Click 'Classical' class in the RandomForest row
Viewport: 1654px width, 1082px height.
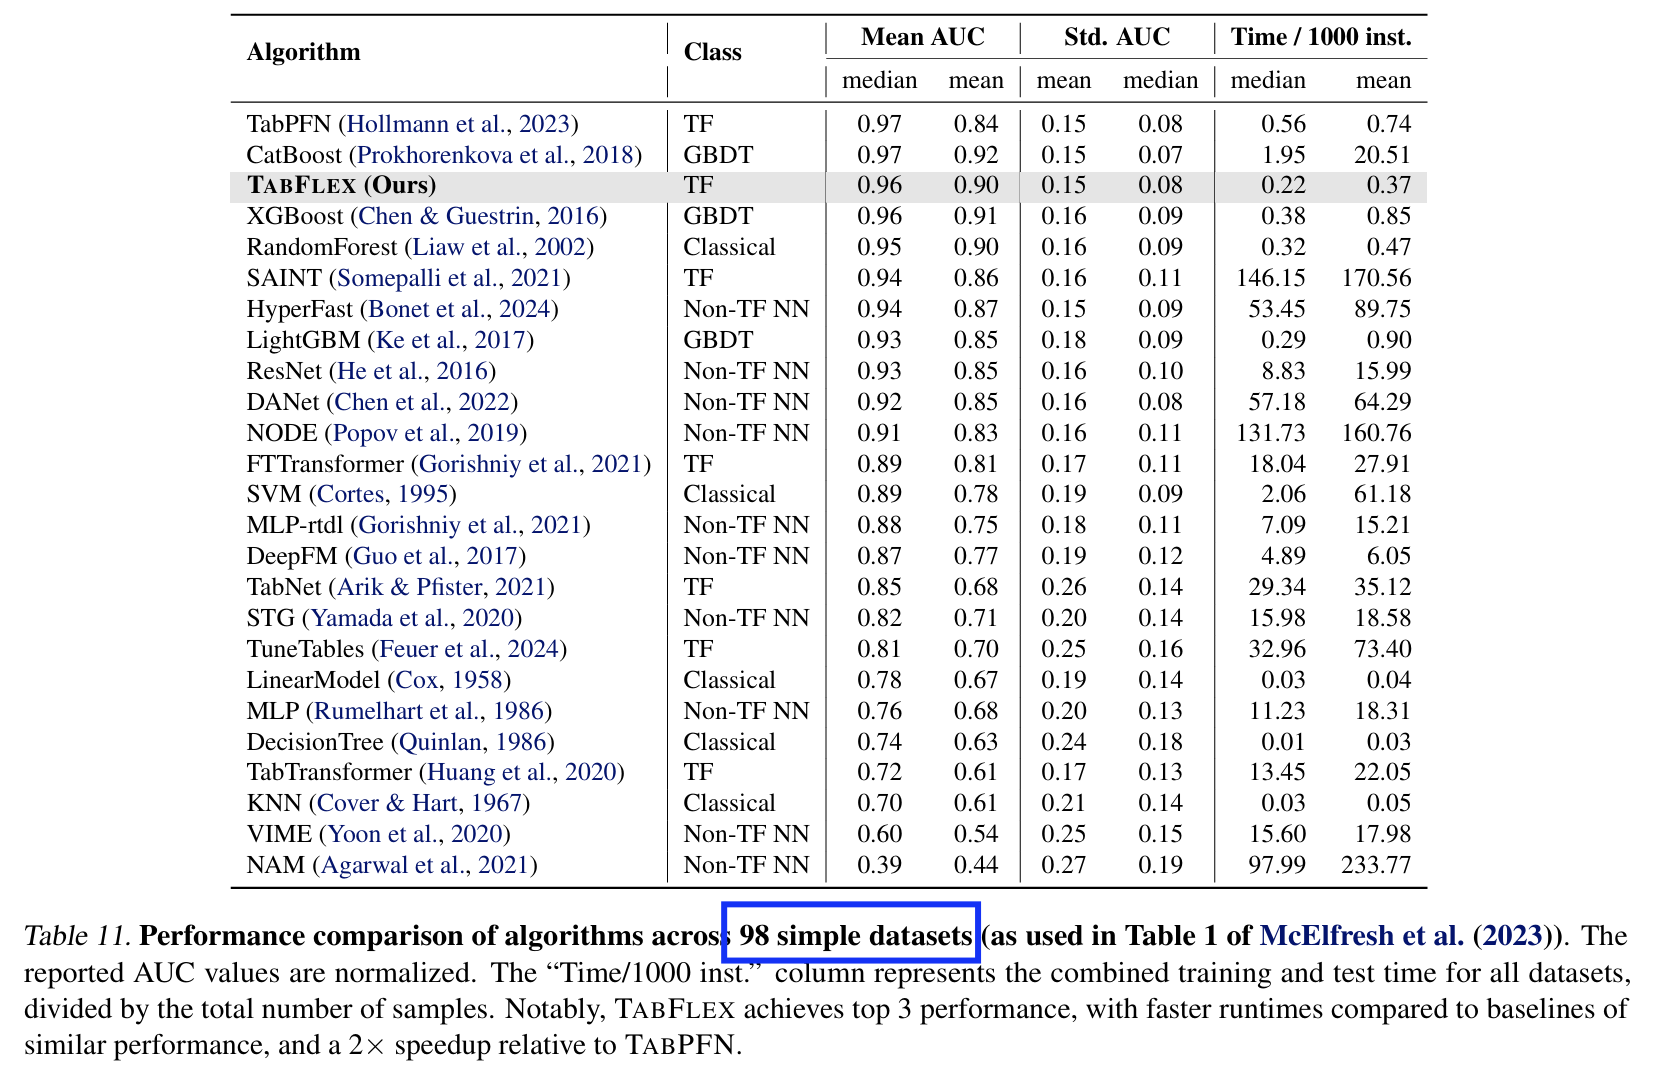tap(729, 247)
